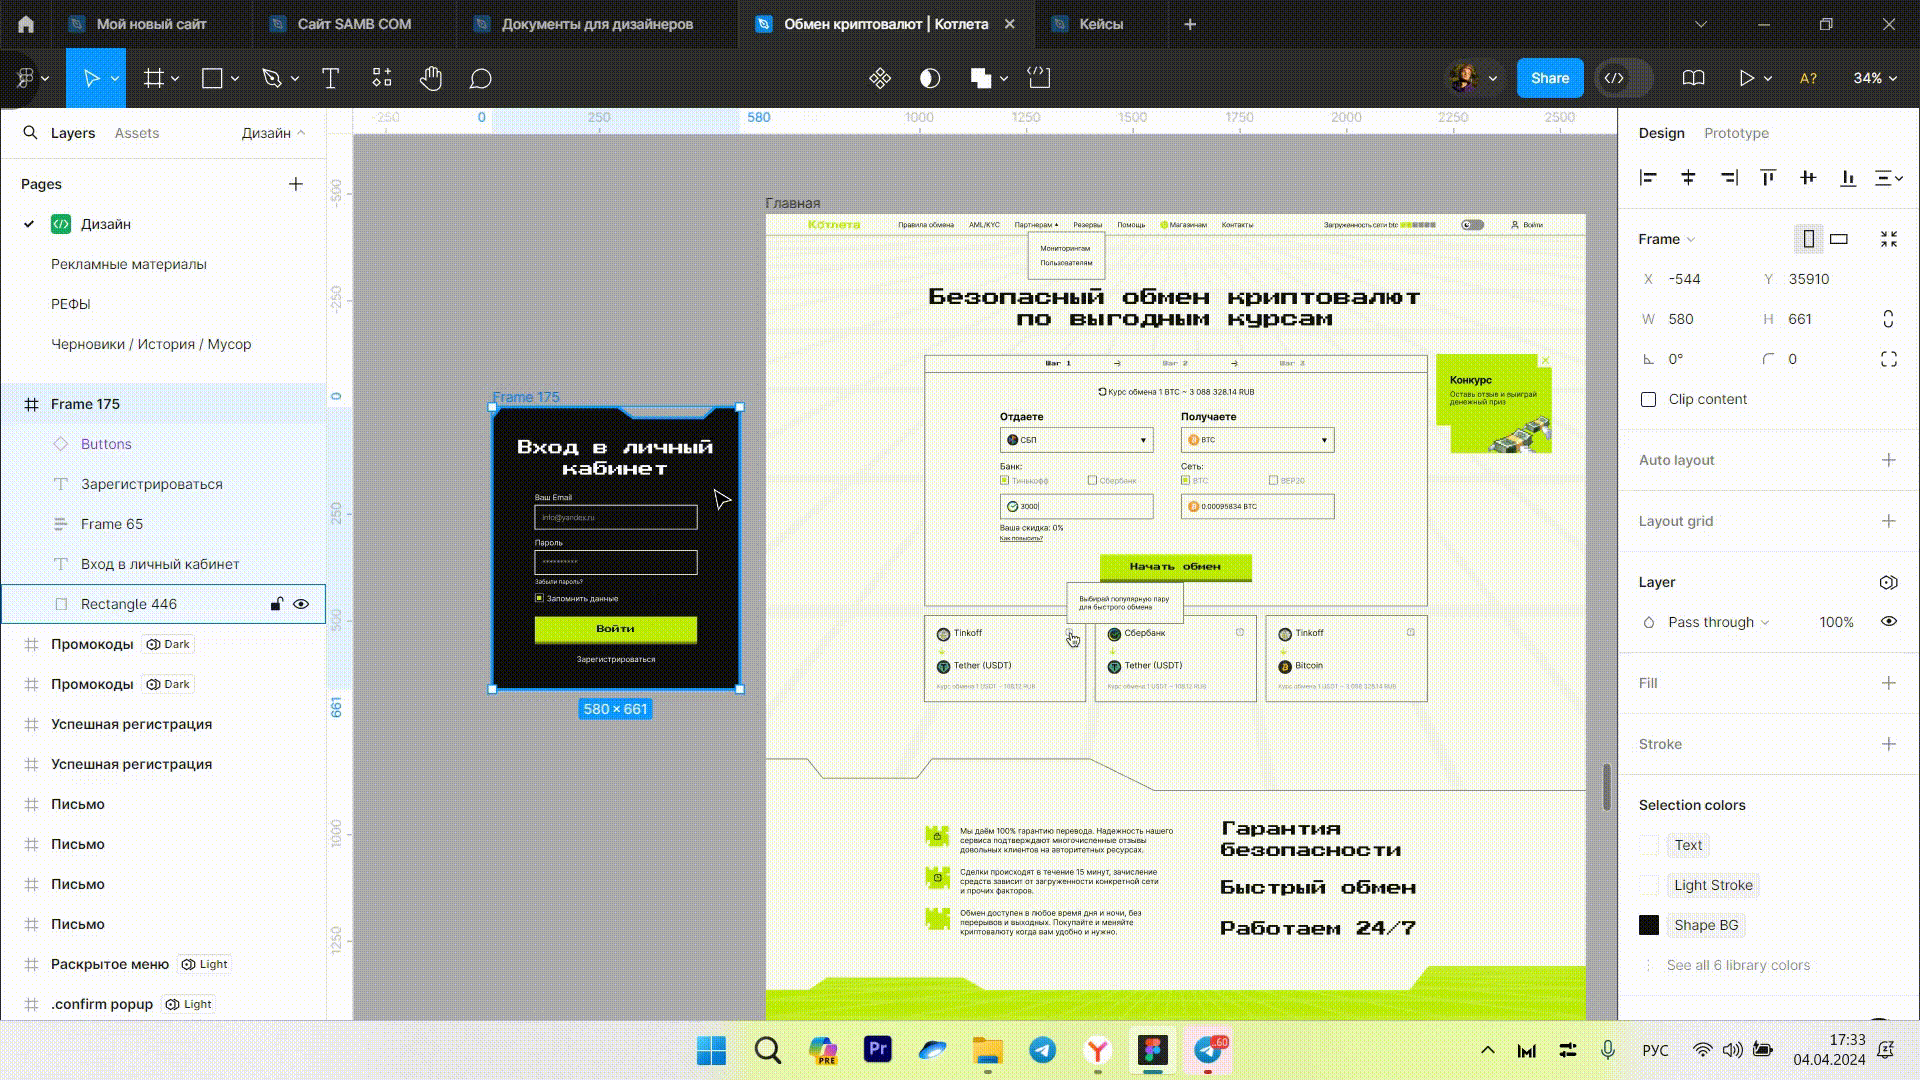Switch to the Prototype tab
Image resolution: width=1920 pixels, height=1080 pixels.
tap(1736, 132)
